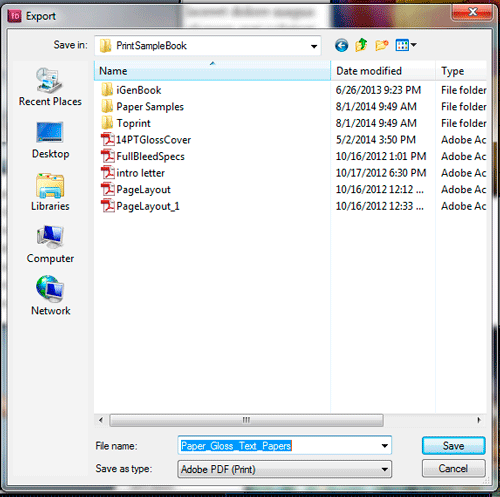The height and width of the screenshot is (497, 500).
Task: Go back using the blue back arrow icon
Action: point(341,45)
